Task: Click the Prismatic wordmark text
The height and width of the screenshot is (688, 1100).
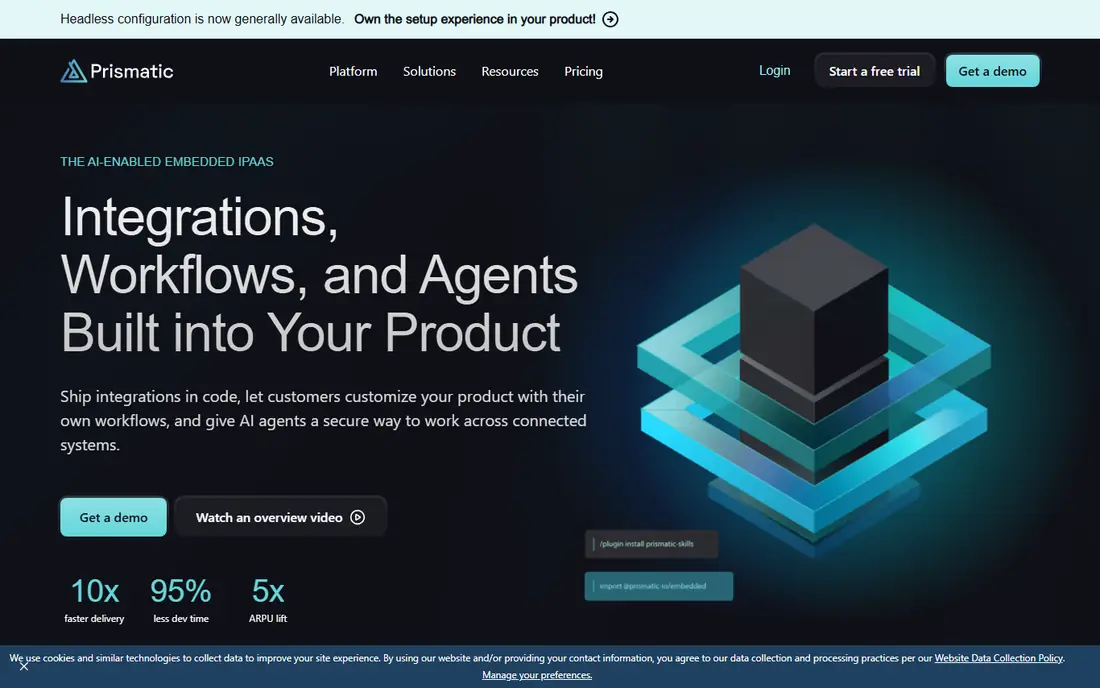Action: coord(132,72)
